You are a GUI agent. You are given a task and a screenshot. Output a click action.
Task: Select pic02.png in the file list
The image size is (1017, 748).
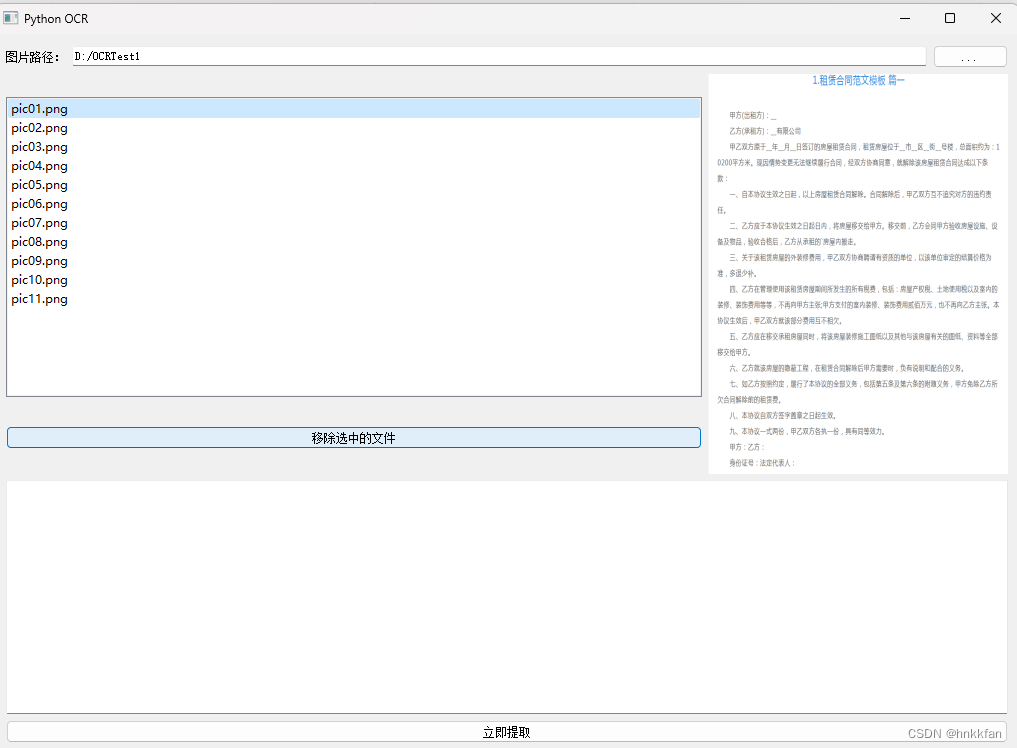[x=354, y=128]
